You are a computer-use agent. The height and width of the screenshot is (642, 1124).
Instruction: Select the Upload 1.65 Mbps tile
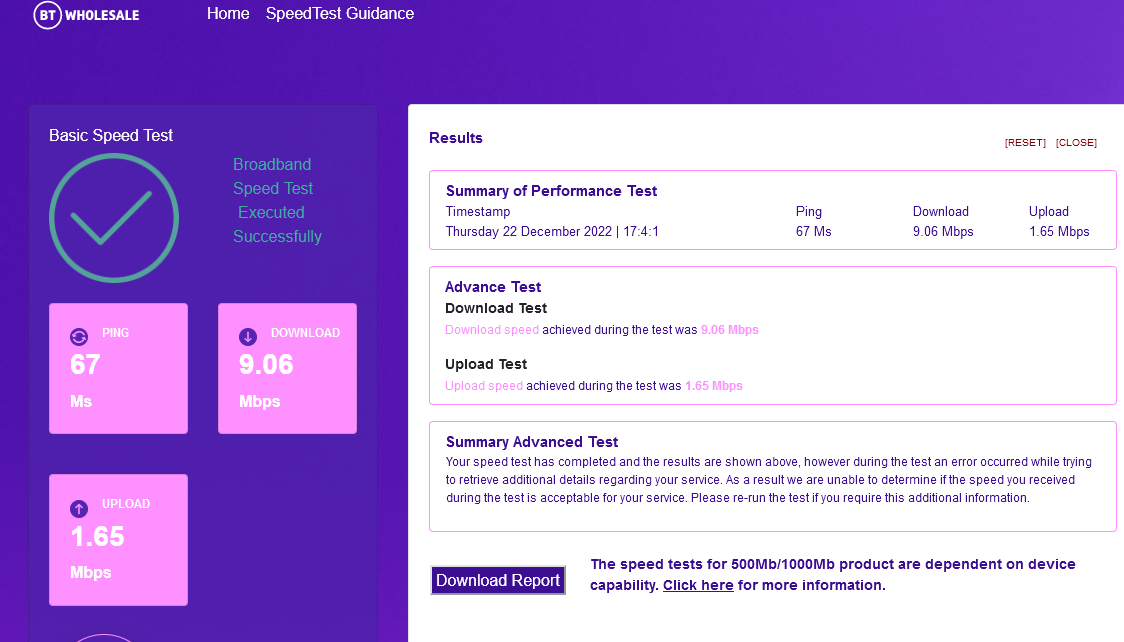pyautogui.click(x=118, y=540)
